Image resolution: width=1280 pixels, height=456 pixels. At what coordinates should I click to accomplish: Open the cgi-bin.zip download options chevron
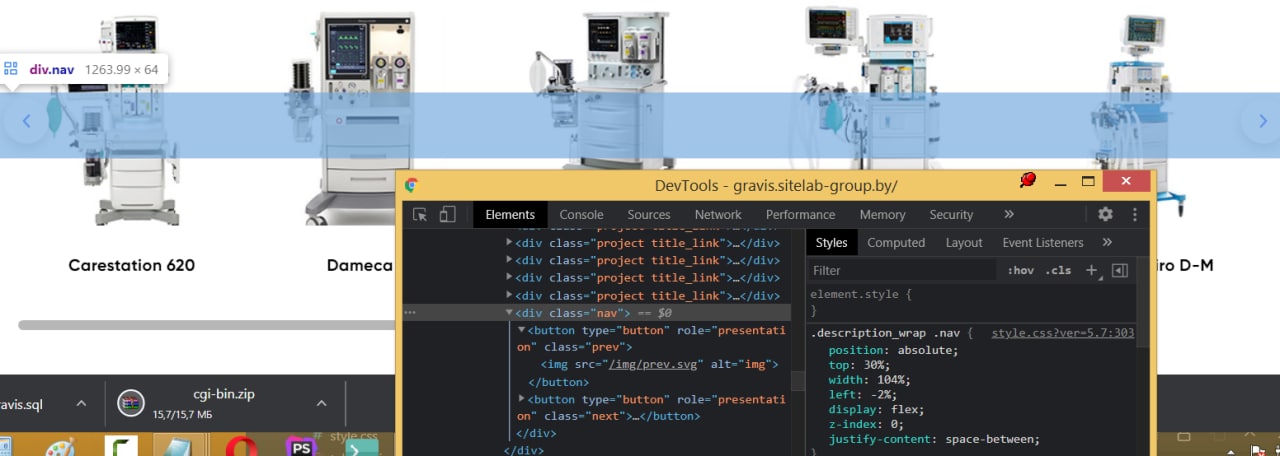[321, 403]
